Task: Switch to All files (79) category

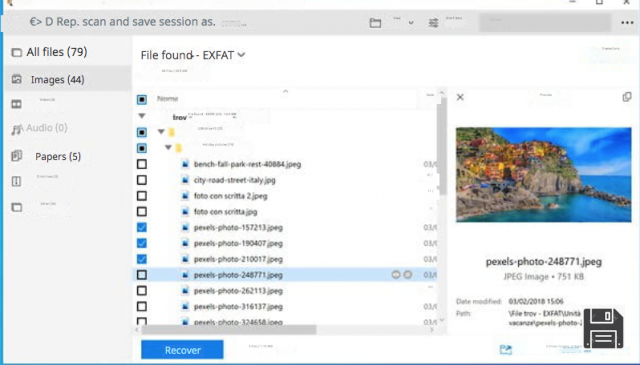Action: tap(50, 52)
